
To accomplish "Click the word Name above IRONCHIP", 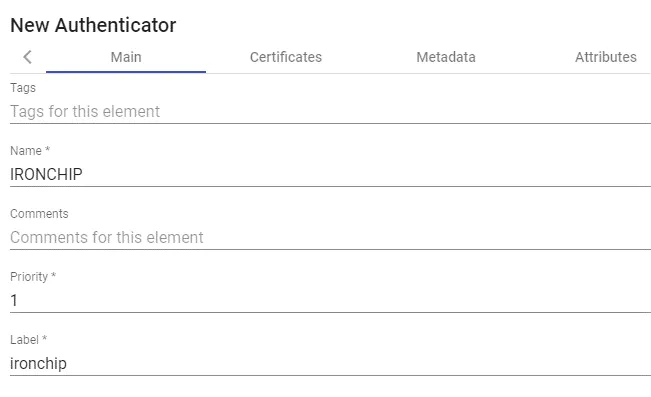I will [26, 151].
